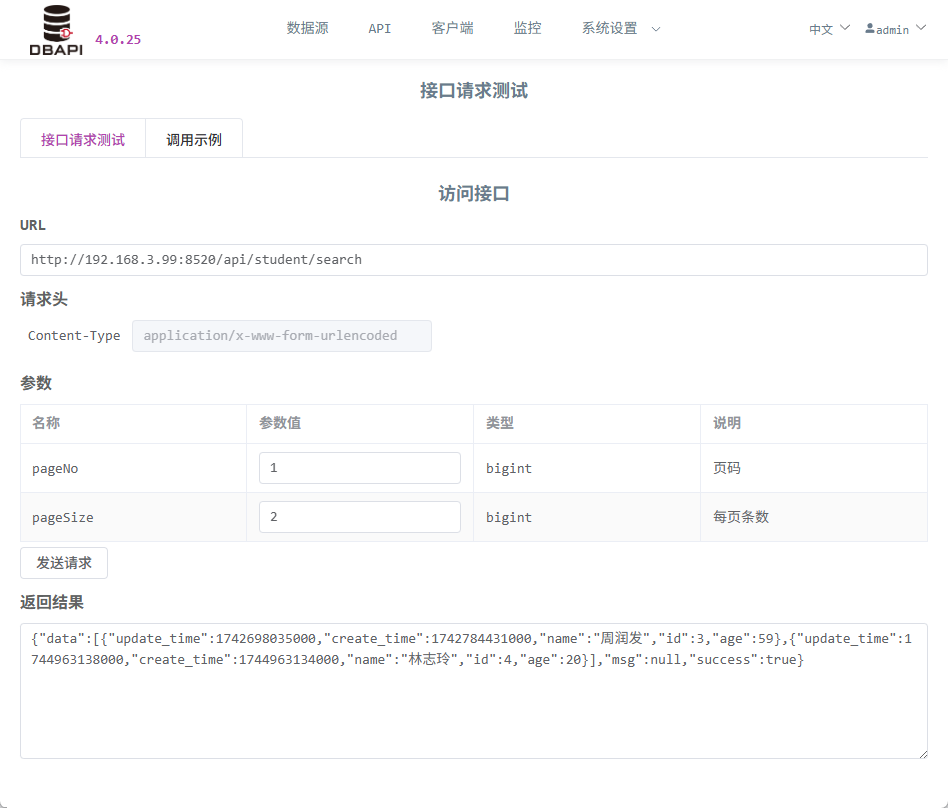Go to the 客户端 menu
This screenshot has height=808, width=948.
(x=452, y=28)
